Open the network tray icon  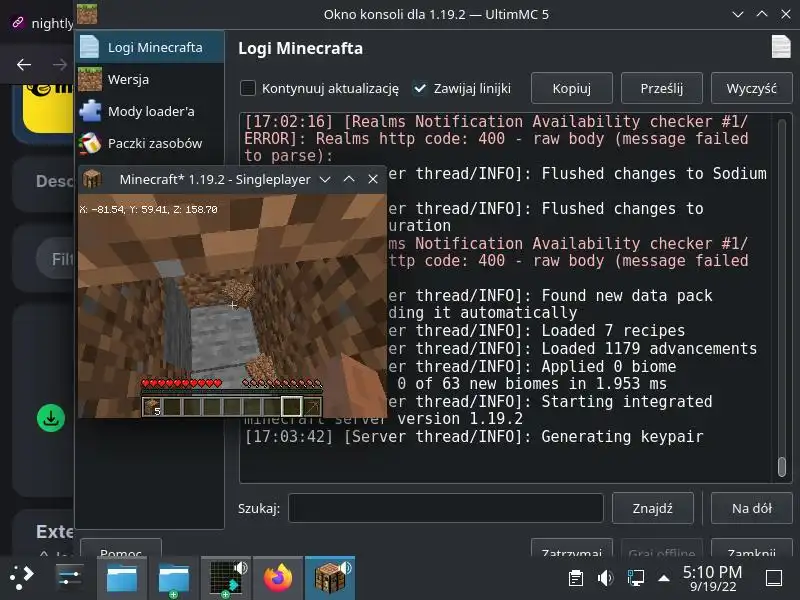(635, 578)
